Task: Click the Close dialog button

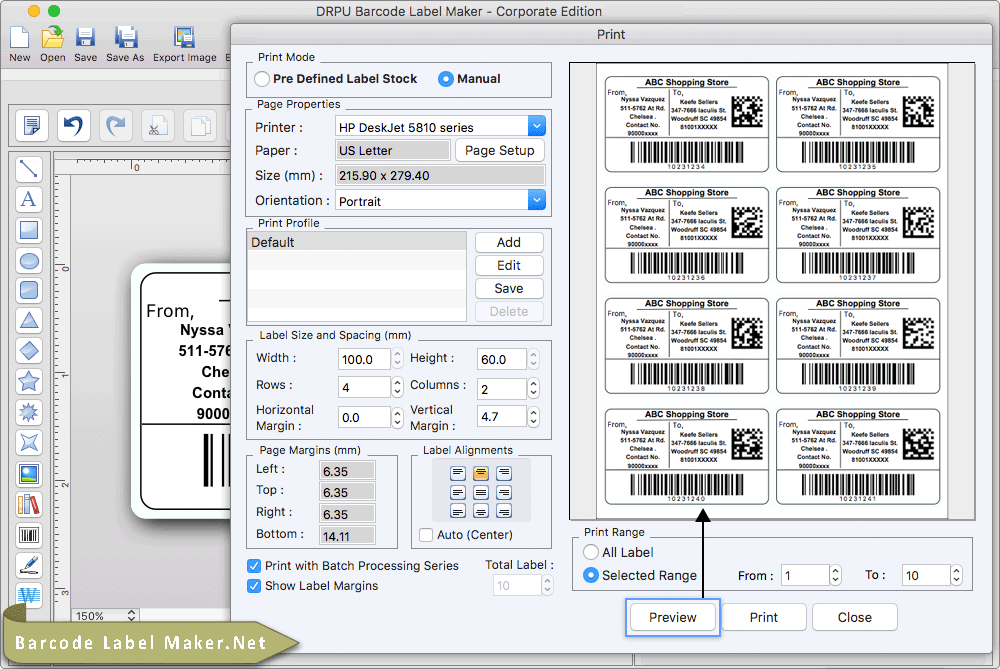Action: [855, 617]
